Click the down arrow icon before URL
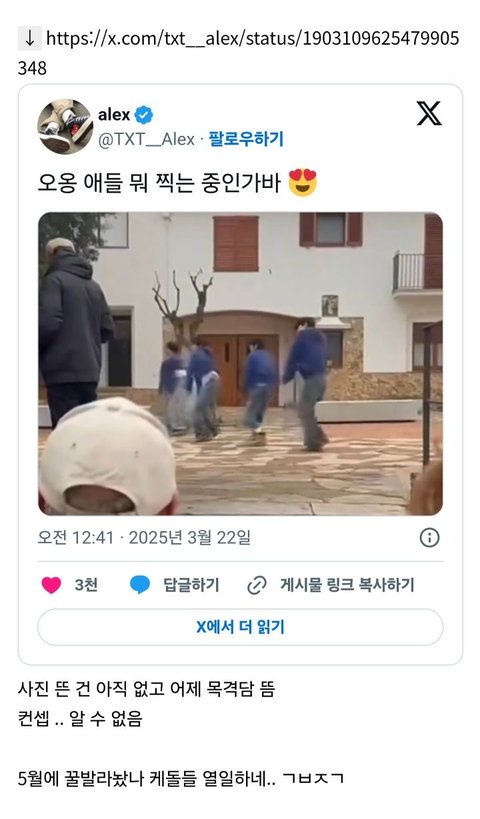 30,38
